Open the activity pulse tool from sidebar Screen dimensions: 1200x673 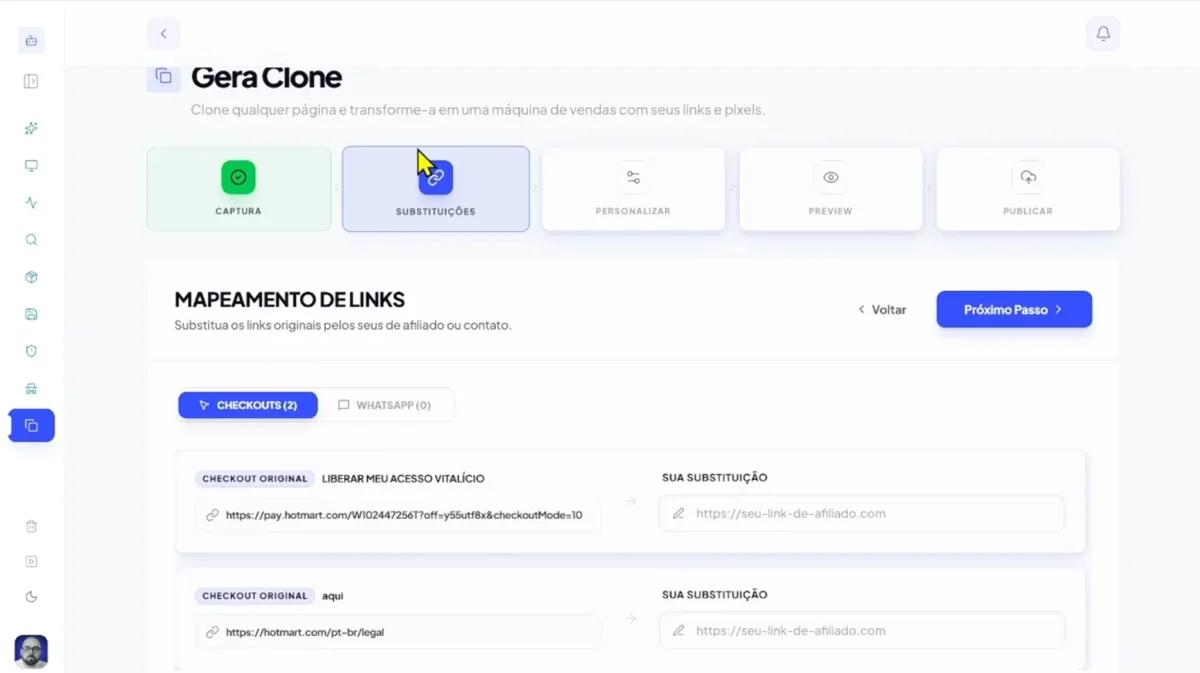coord(31,202)
